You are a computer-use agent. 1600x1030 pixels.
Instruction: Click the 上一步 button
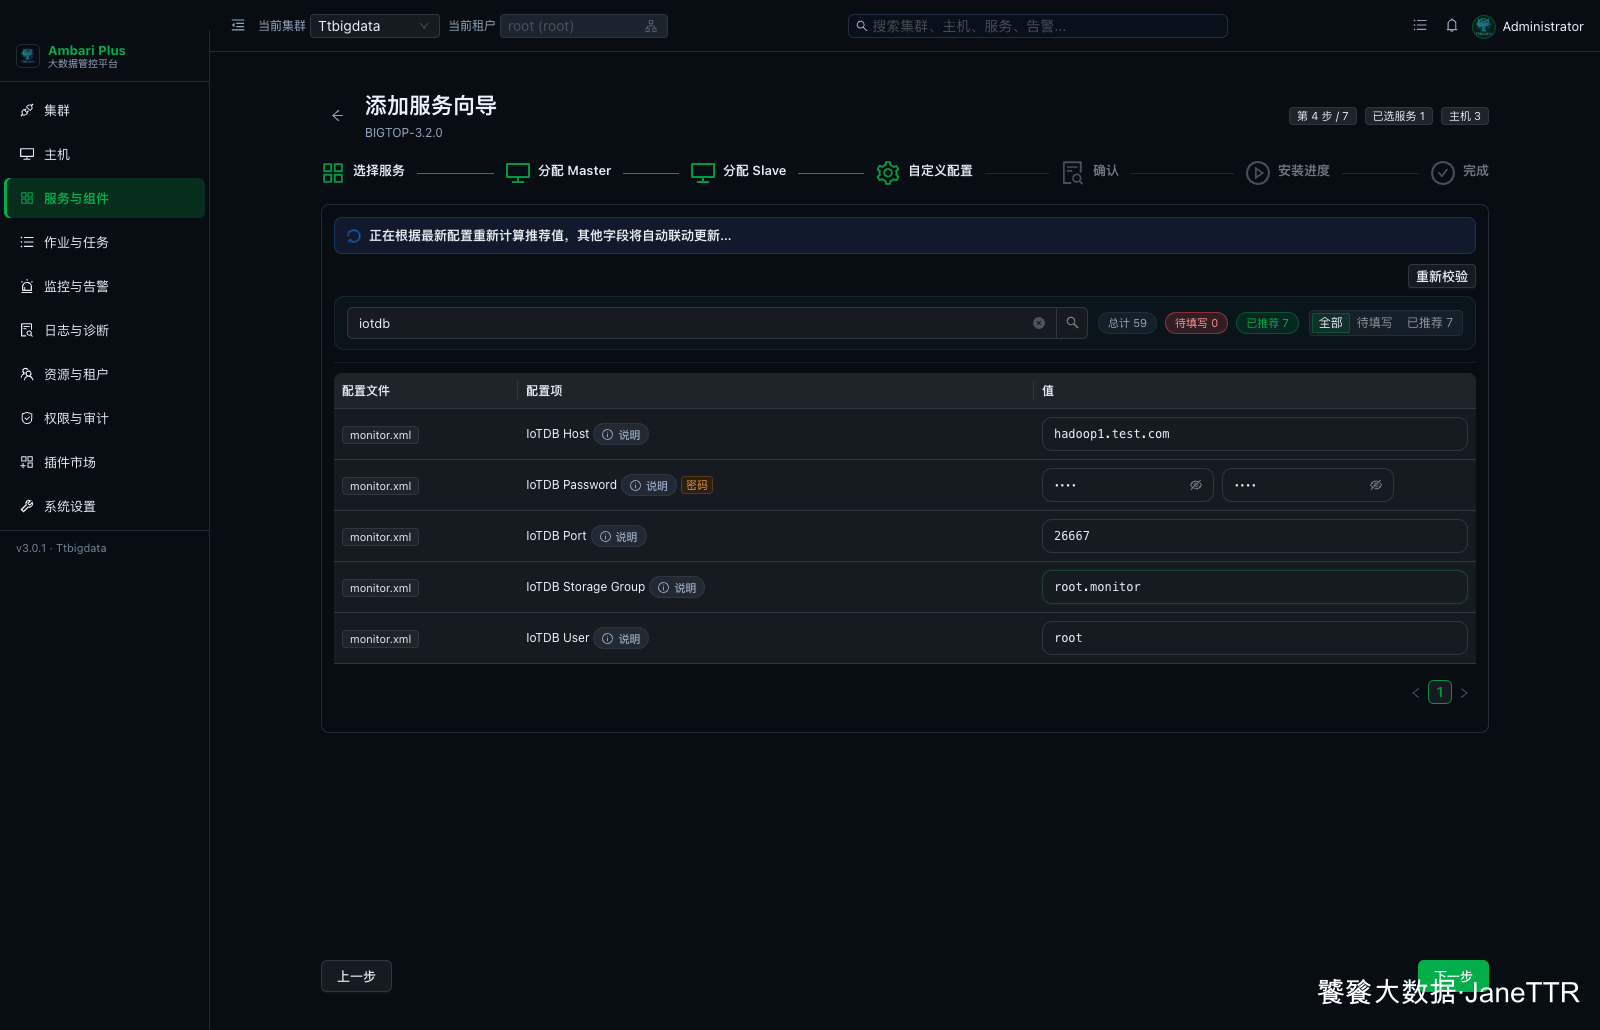356,976
